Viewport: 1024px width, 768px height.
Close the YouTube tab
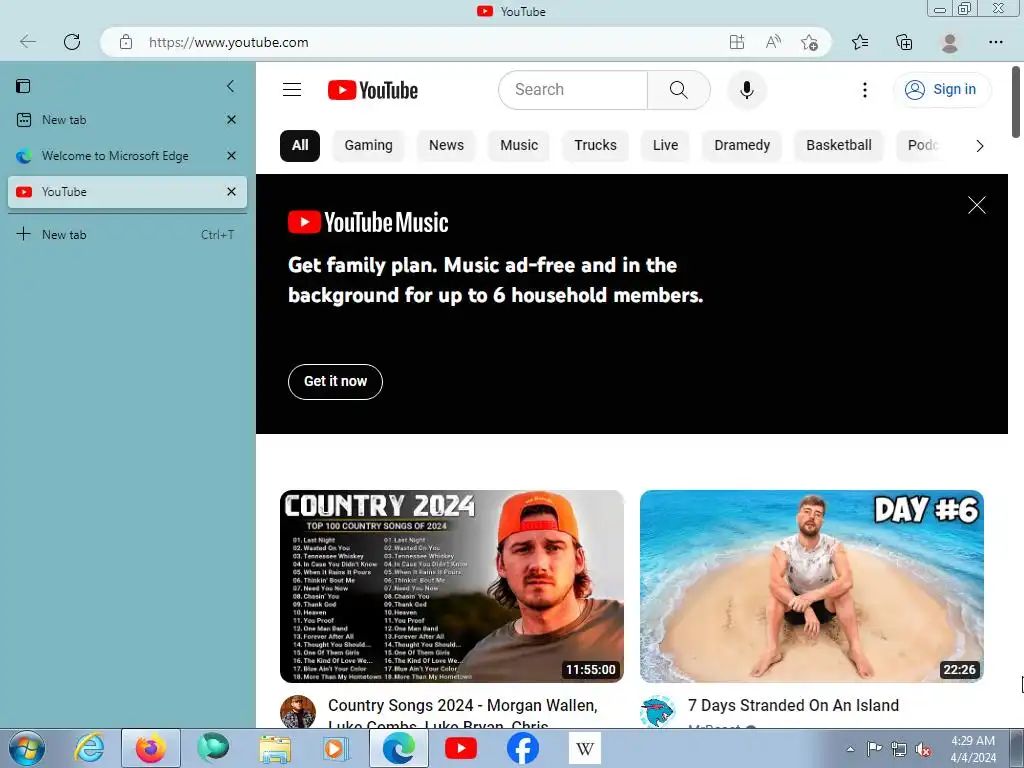231,192
